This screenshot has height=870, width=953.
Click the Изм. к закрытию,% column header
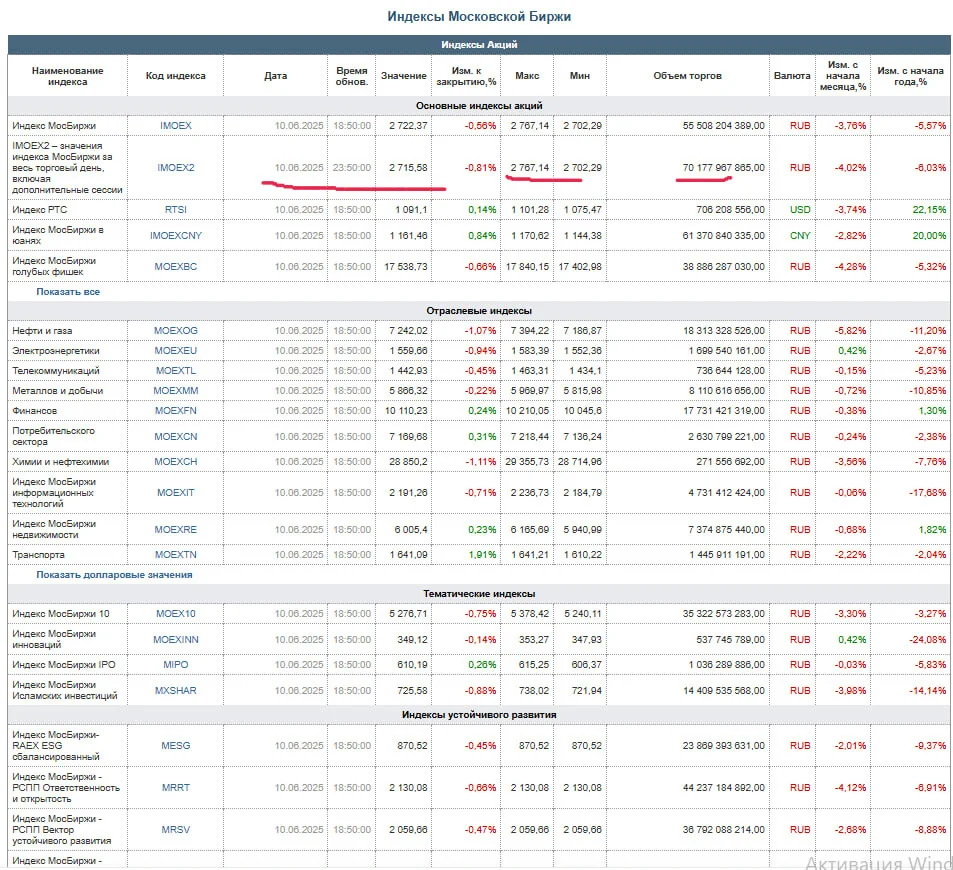(466, 76)
